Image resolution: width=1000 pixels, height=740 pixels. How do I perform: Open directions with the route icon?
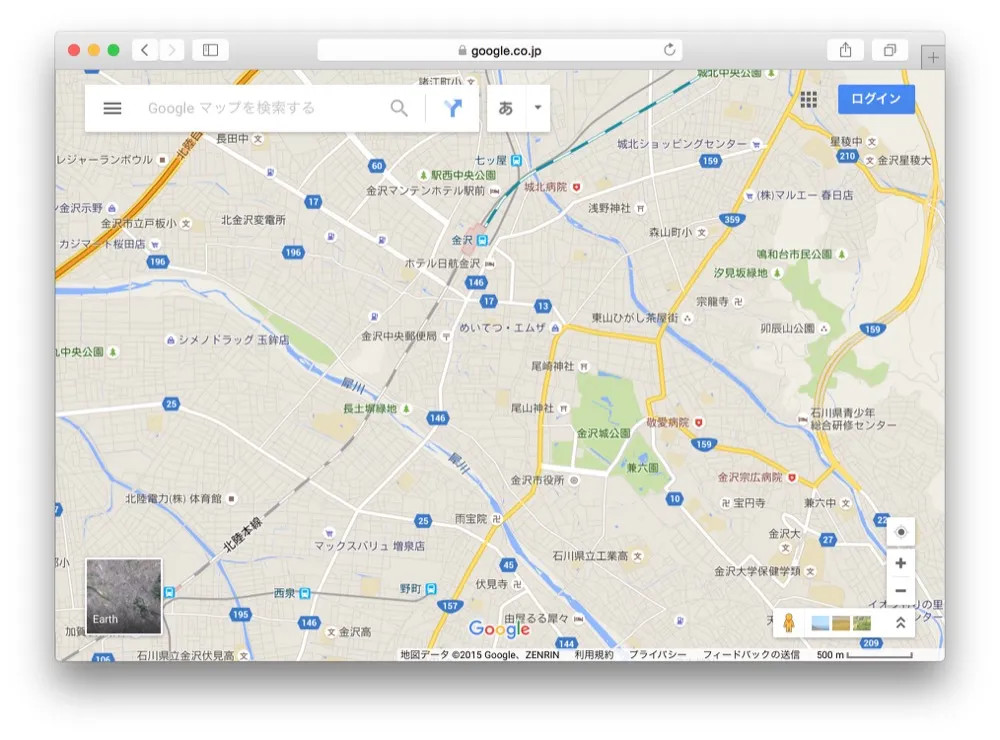tap(454, 108)
